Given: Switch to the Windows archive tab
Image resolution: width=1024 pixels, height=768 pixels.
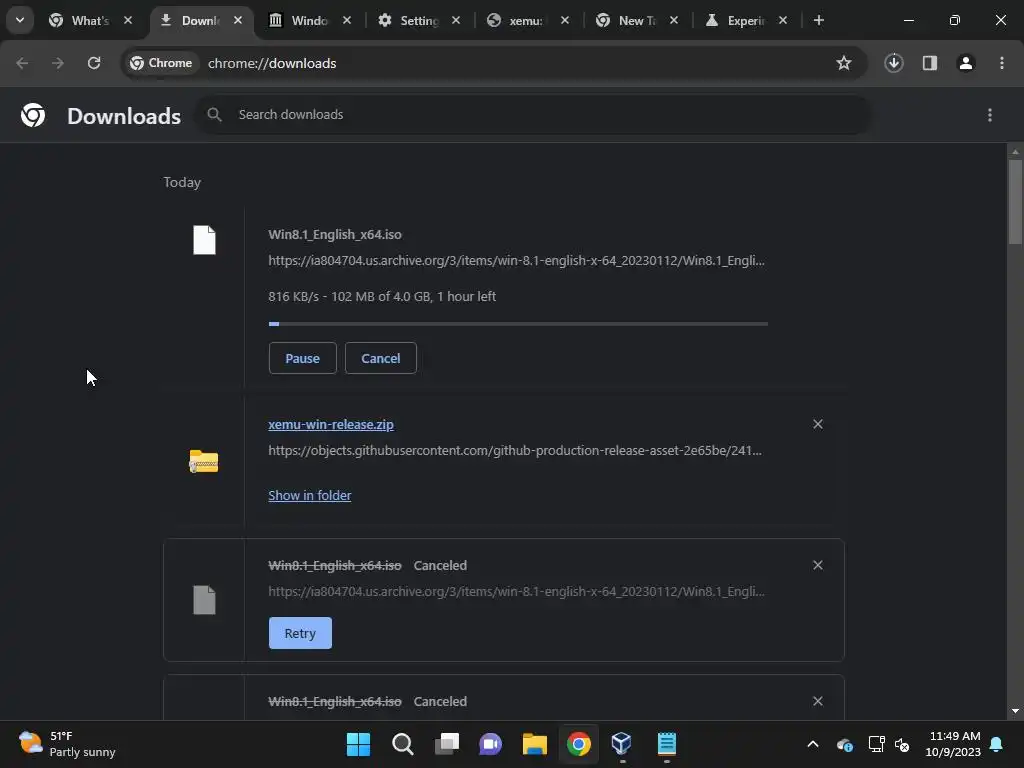Looking at the screenshot, I should (310, 21).
